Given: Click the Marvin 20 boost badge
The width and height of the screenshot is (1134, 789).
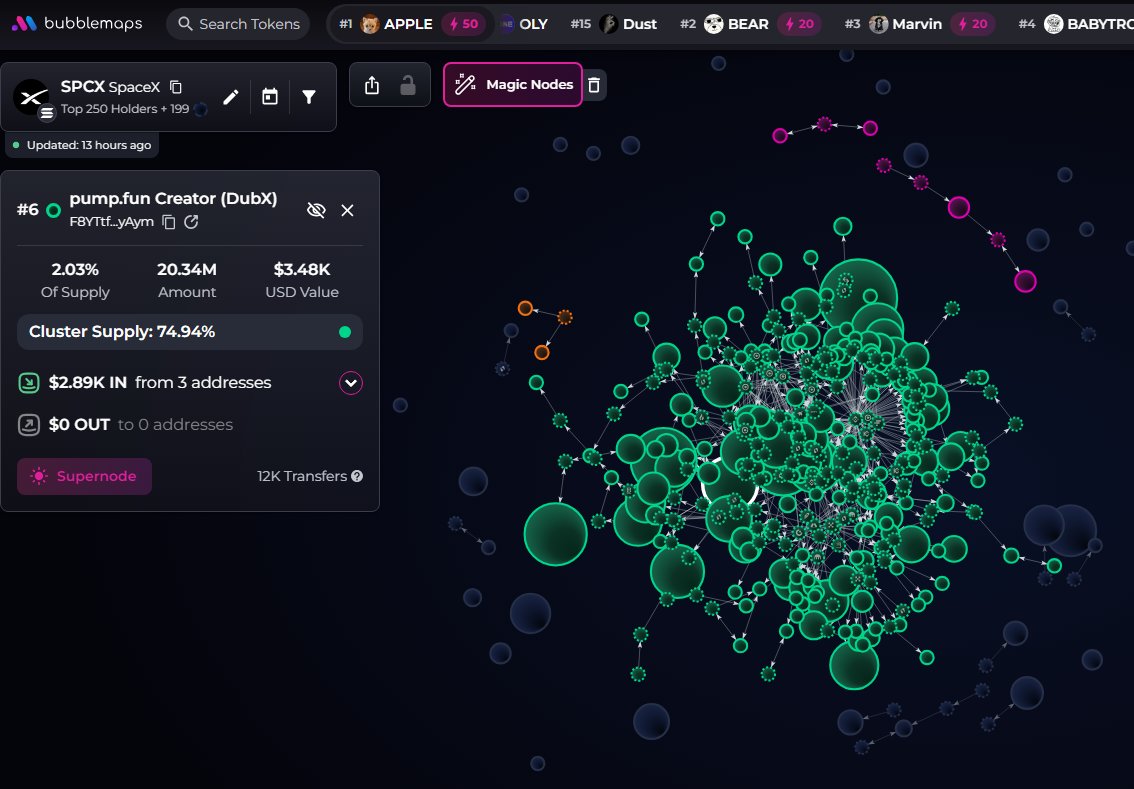Looking at the screenshot, I should click(973, 24).
